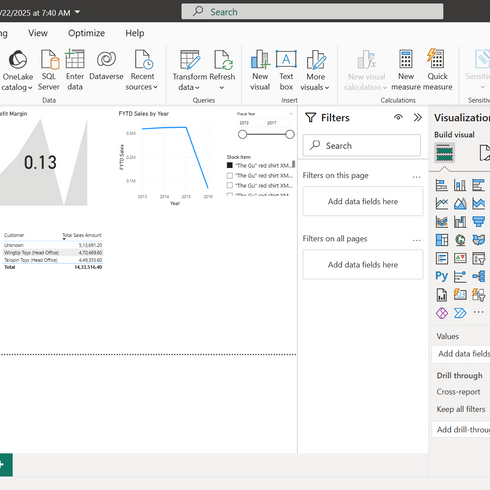Select the stacked bar chart visual
Screen dimensions: 490x490
coord(442,185)
